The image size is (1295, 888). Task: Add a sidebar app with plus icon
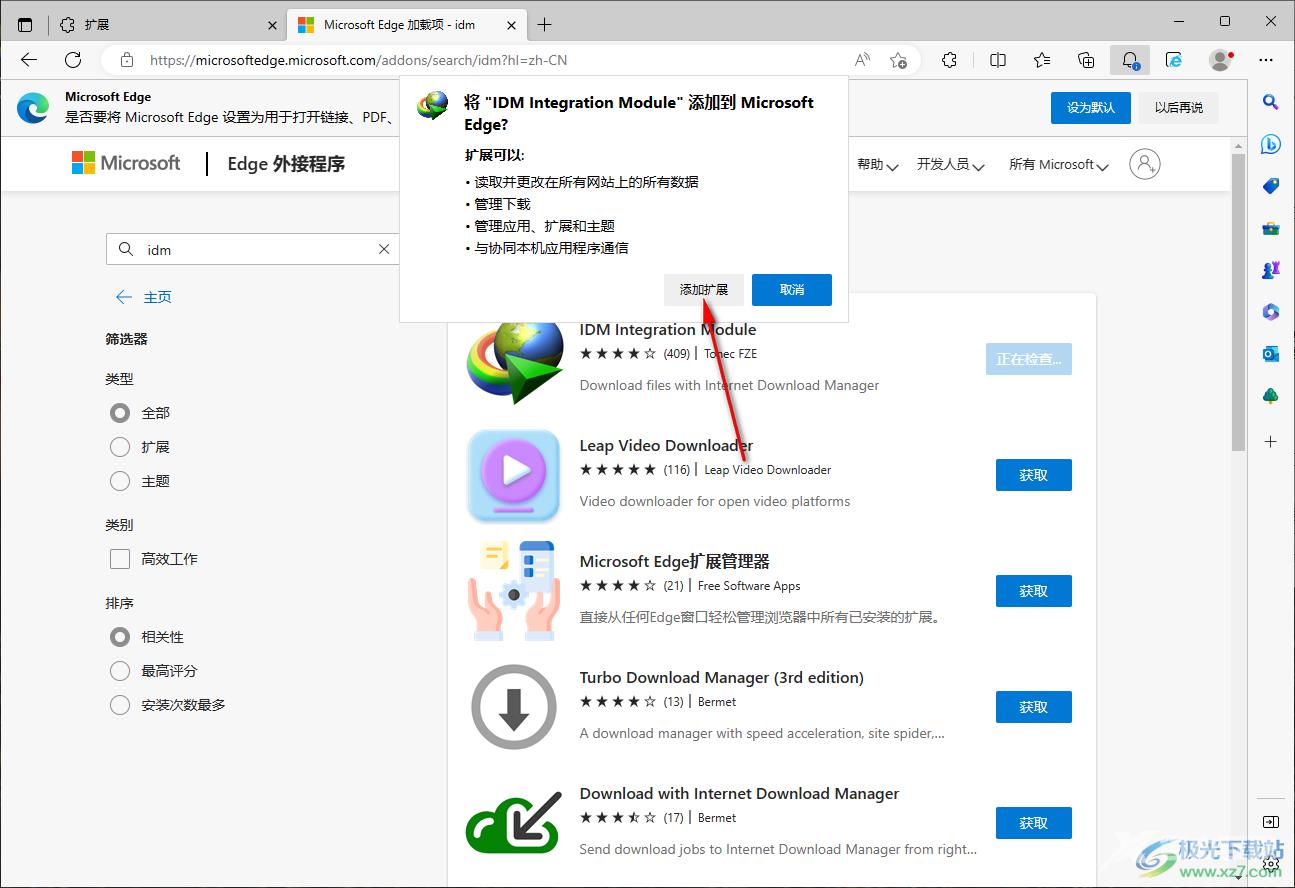click(x=1270, y=441)
